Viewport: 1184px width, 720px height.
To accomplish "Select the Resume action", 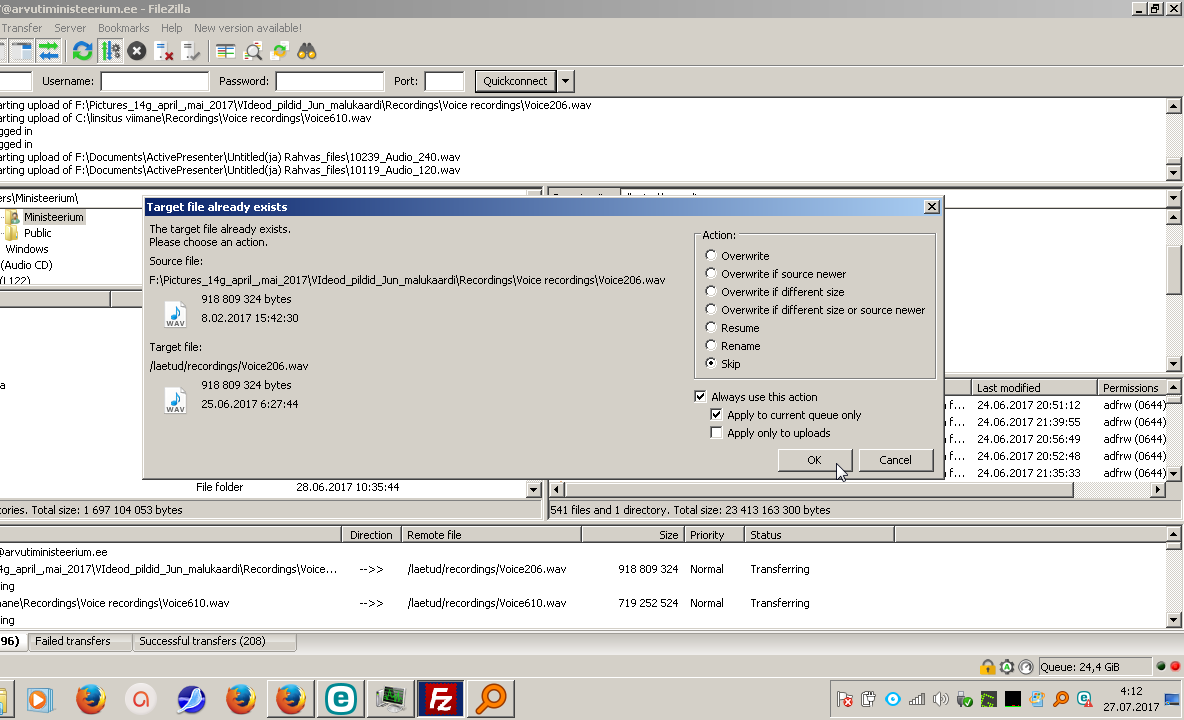I will [712, 328].
